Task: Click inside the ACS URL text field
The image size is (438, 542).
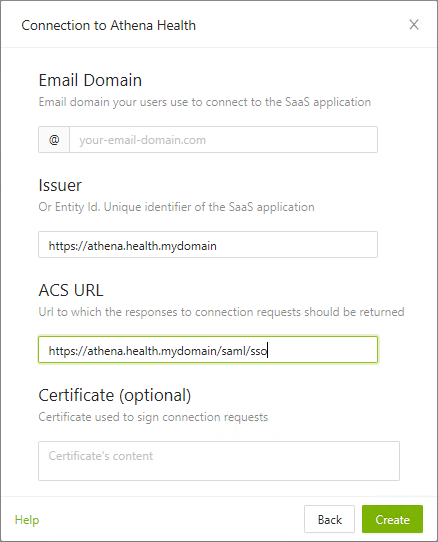Action: 208,349
